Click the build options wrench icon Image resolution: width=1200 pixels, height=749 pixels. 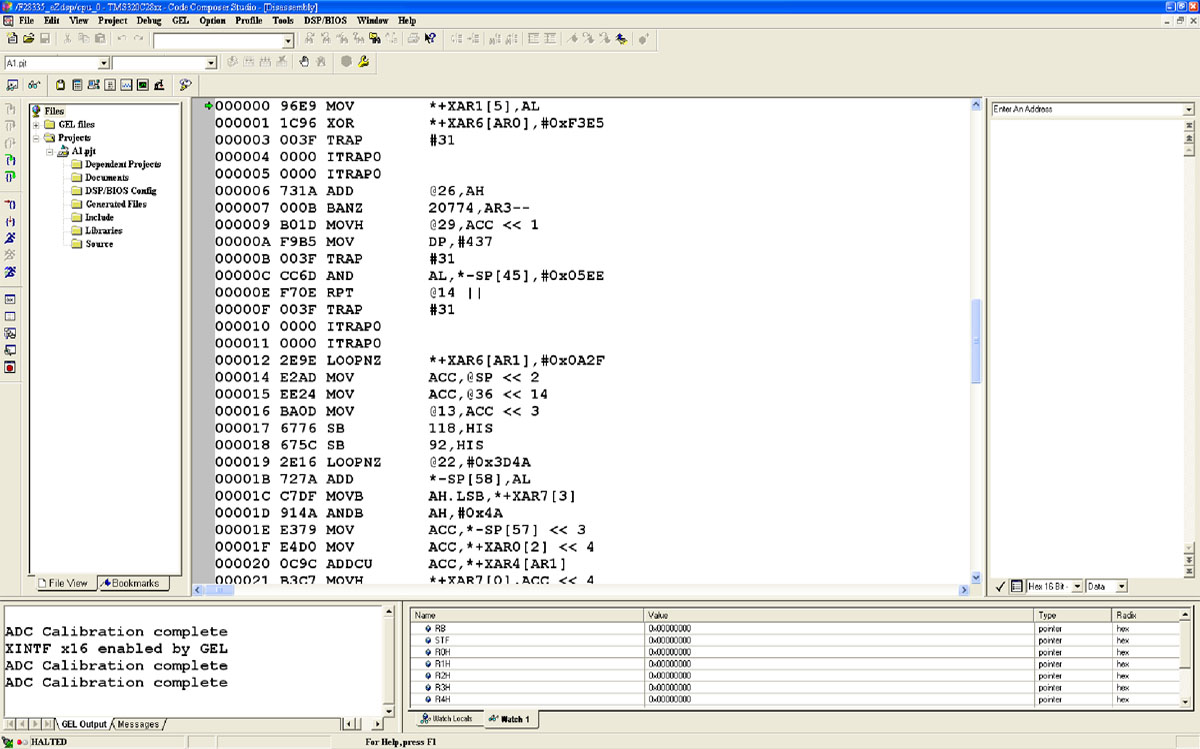pos(363,62)
